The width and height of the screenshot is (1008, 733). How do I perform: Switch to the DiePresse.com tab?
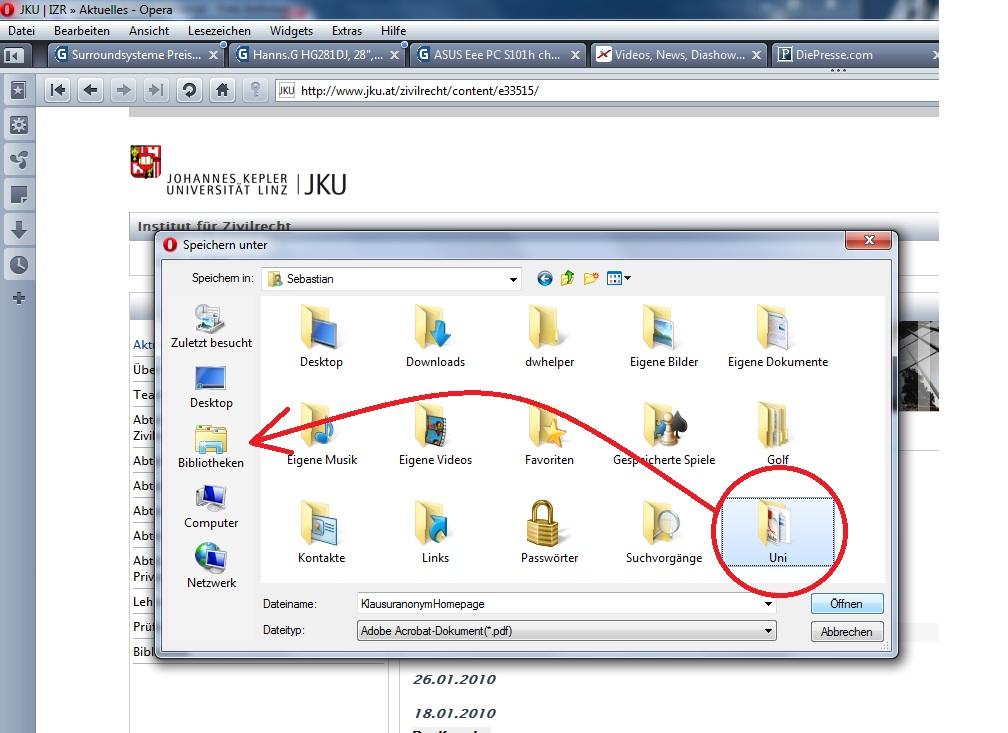[x=834, y=55]
